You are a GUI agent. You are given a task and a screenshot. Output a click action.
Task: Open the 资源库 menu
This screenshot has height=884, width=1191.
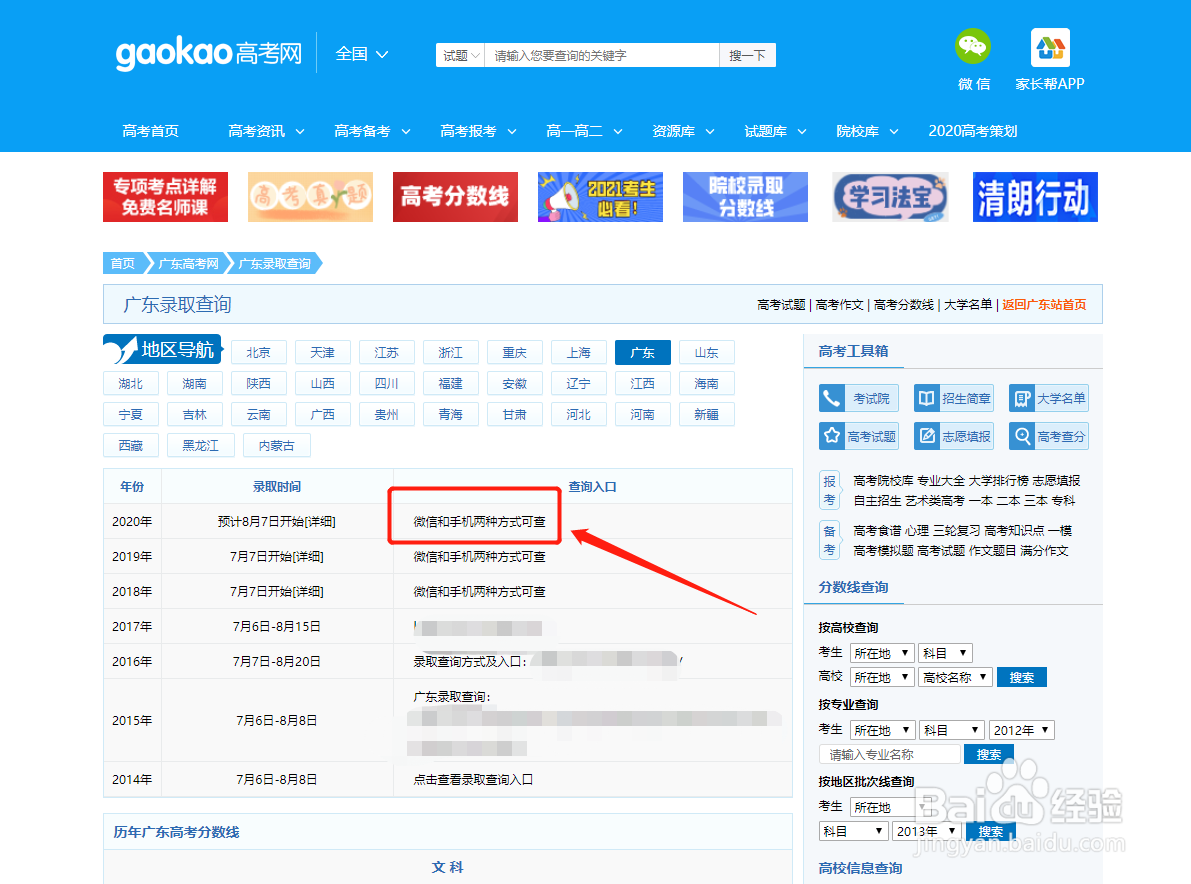point(675,131)
